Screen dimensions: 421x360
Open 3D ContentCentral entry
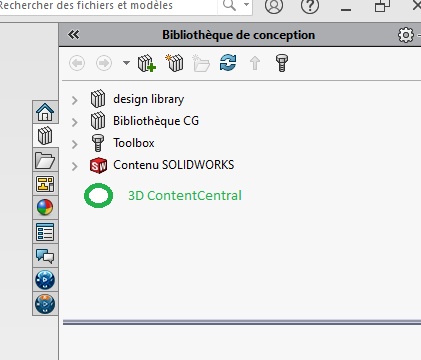tap(185, 196)
